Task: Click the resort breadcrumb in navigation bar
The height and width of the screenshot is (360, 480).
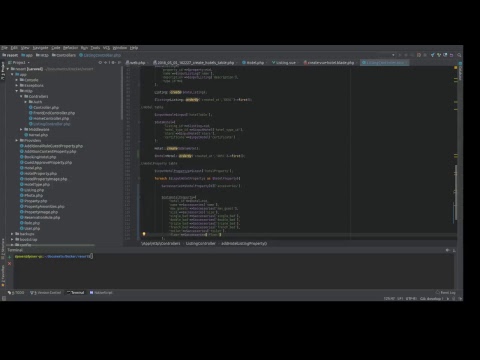Action: (10, 55)
